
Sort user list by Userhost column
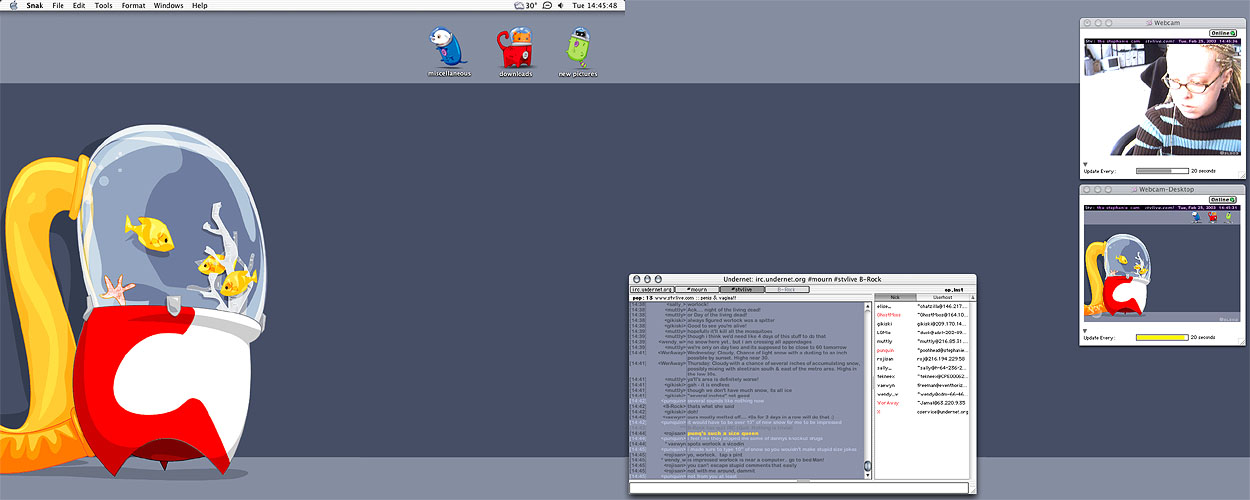tap(942, 297)
